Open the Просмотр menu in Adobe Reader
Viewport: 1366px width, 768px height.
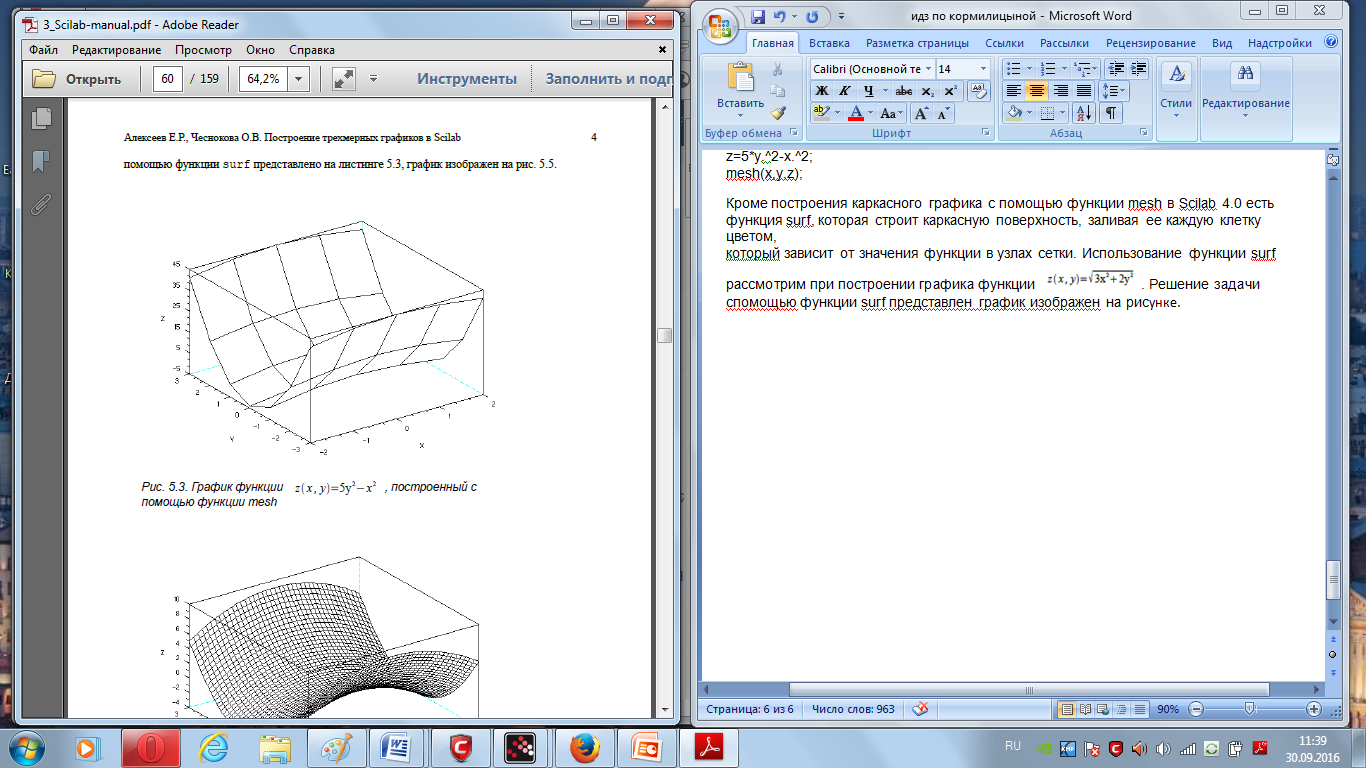point(203,50)
